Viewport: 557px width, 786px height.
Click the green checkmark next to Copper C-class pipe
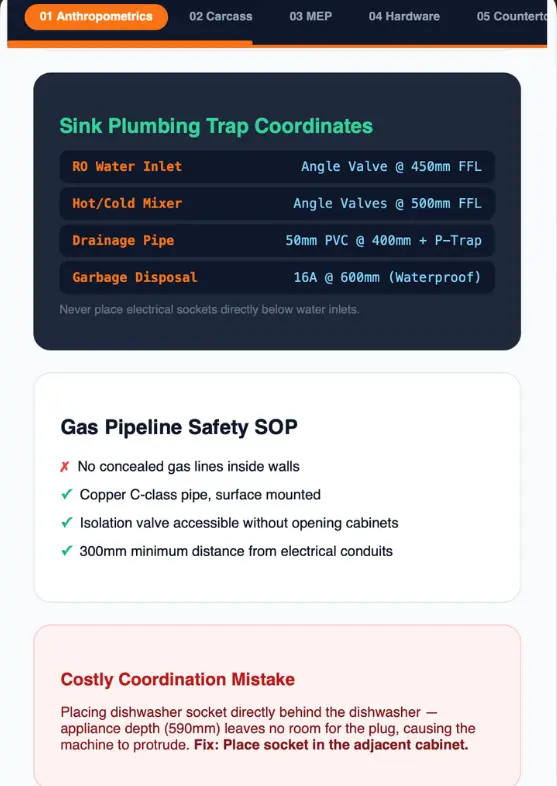tap(67, 495)
